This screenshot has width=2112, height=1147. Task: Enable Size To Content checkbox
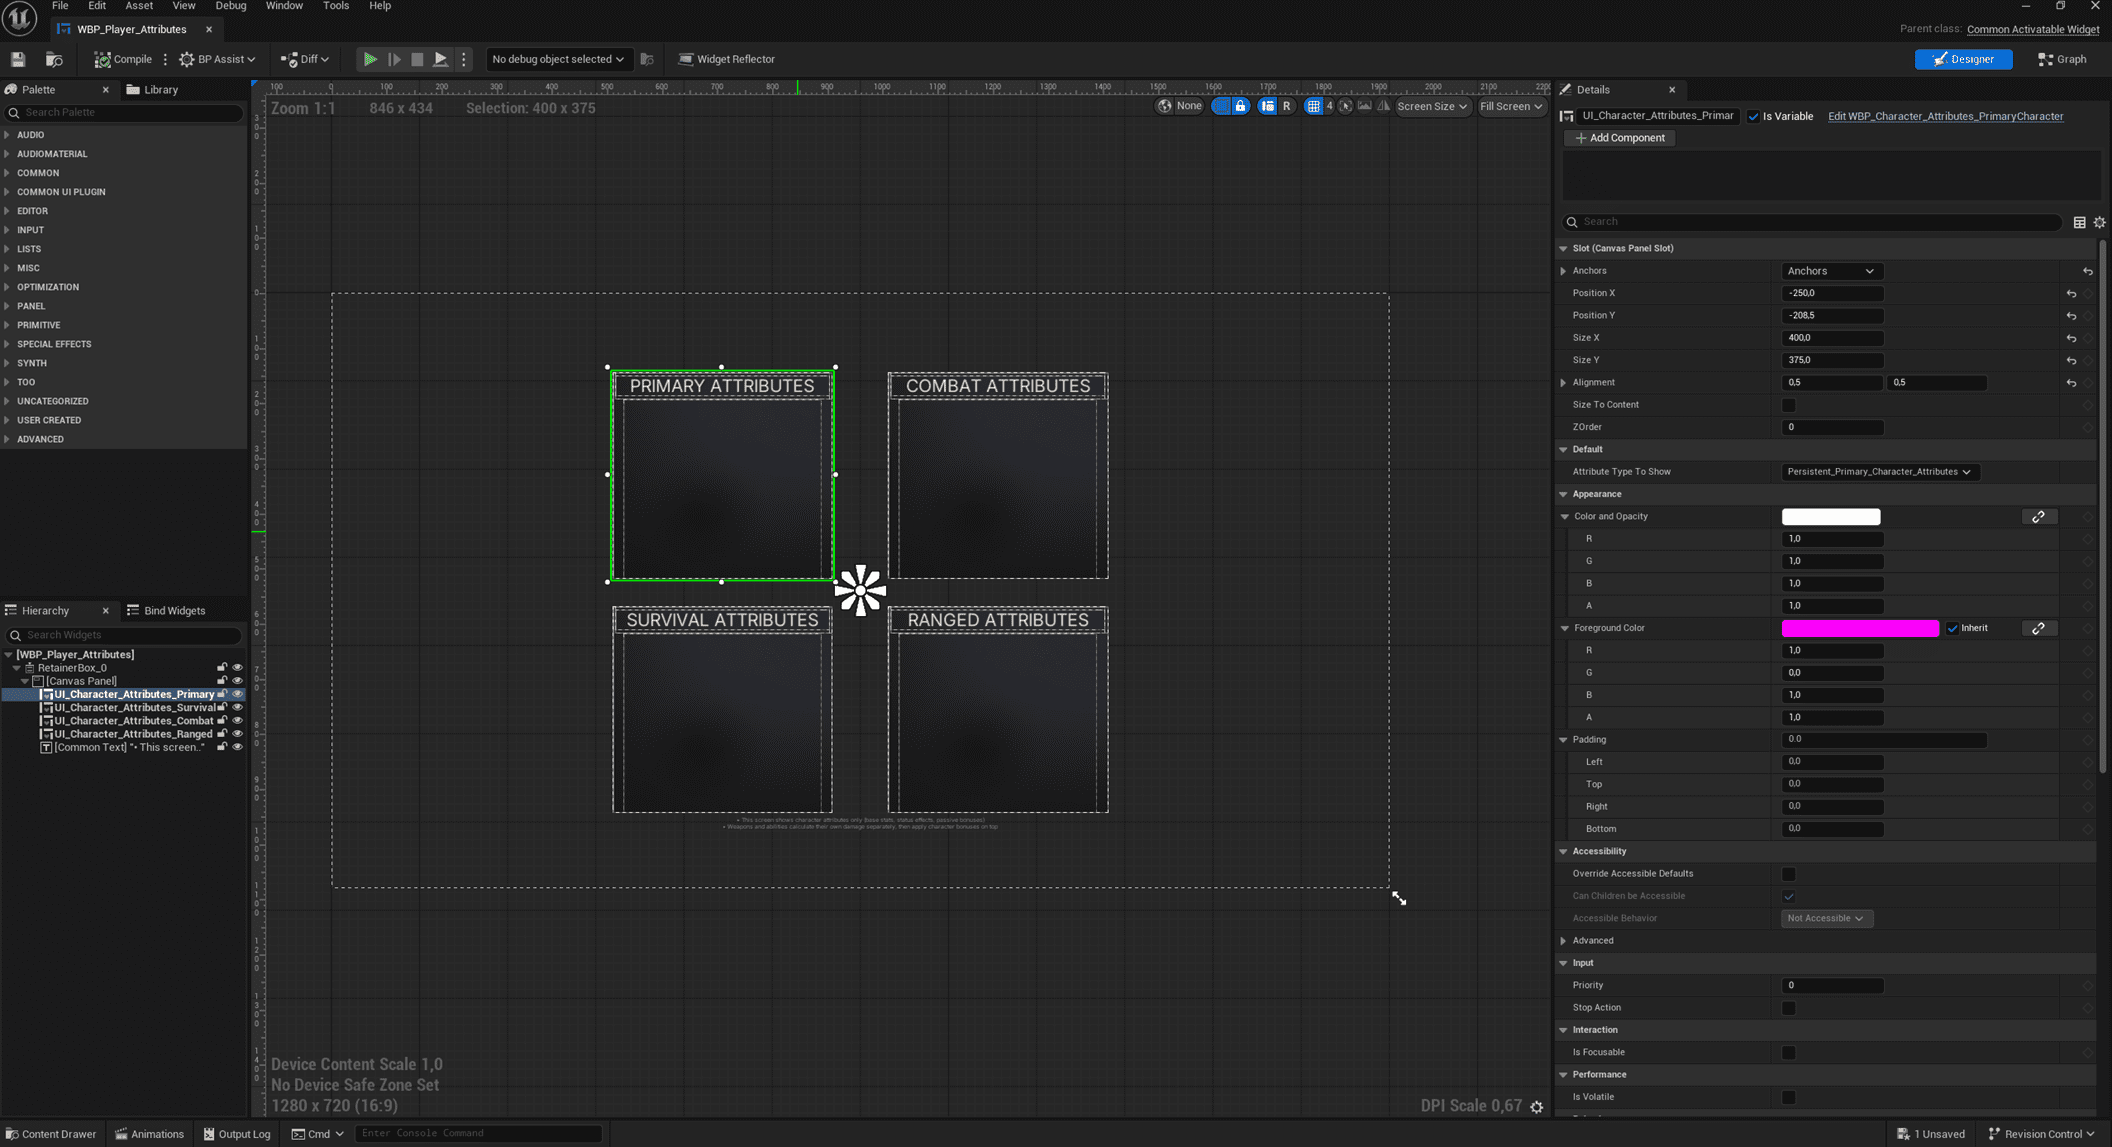pos(1788,405)
